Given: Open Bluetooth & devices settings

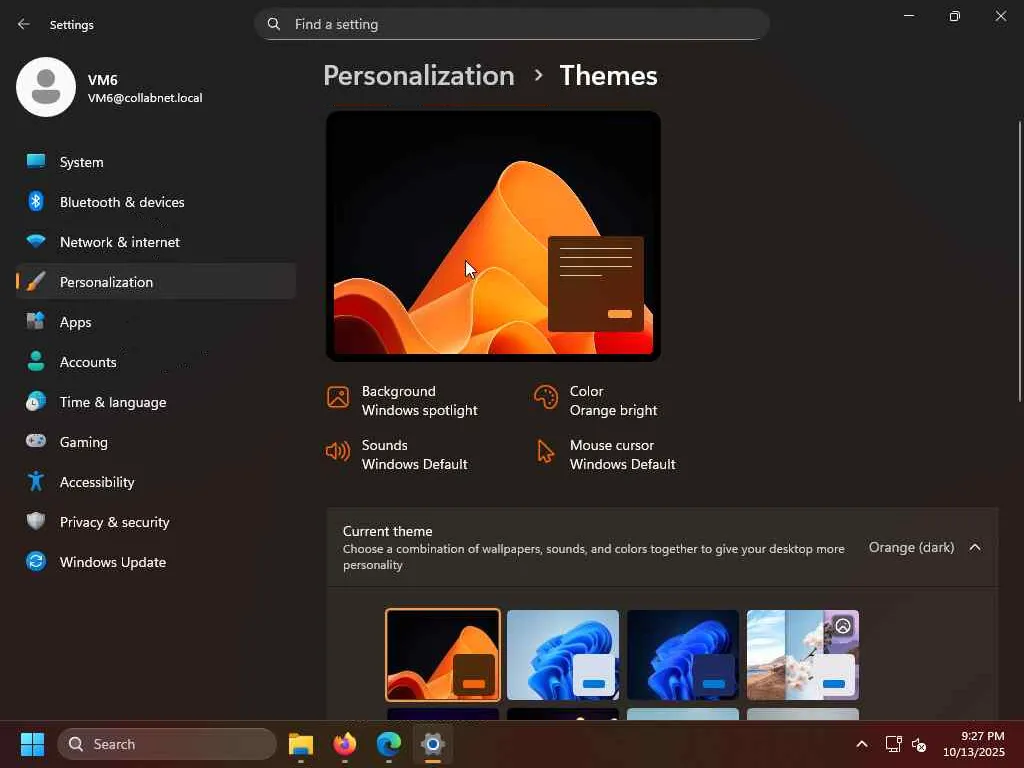Looking at the screenshot, I should [155, 201].
